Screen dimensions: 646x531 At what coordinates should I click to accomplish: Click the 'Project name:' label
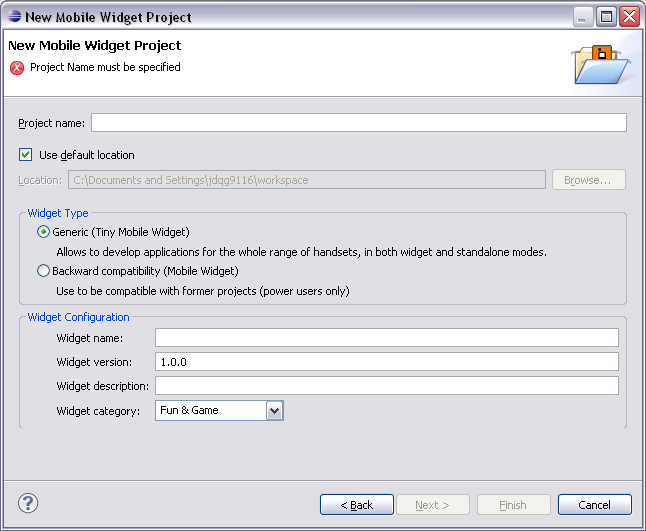click(x=51, y=123)
